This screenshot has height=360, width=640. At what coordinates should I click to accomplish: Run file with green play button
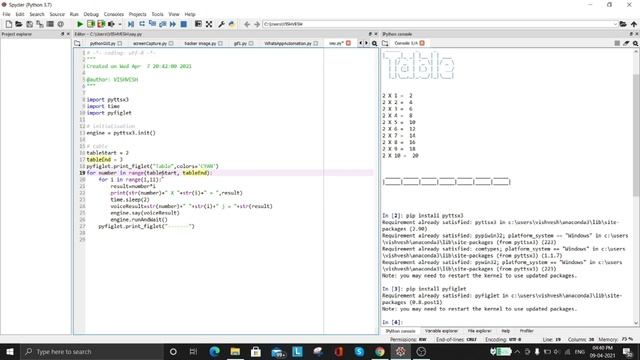[x=80, y=24]
